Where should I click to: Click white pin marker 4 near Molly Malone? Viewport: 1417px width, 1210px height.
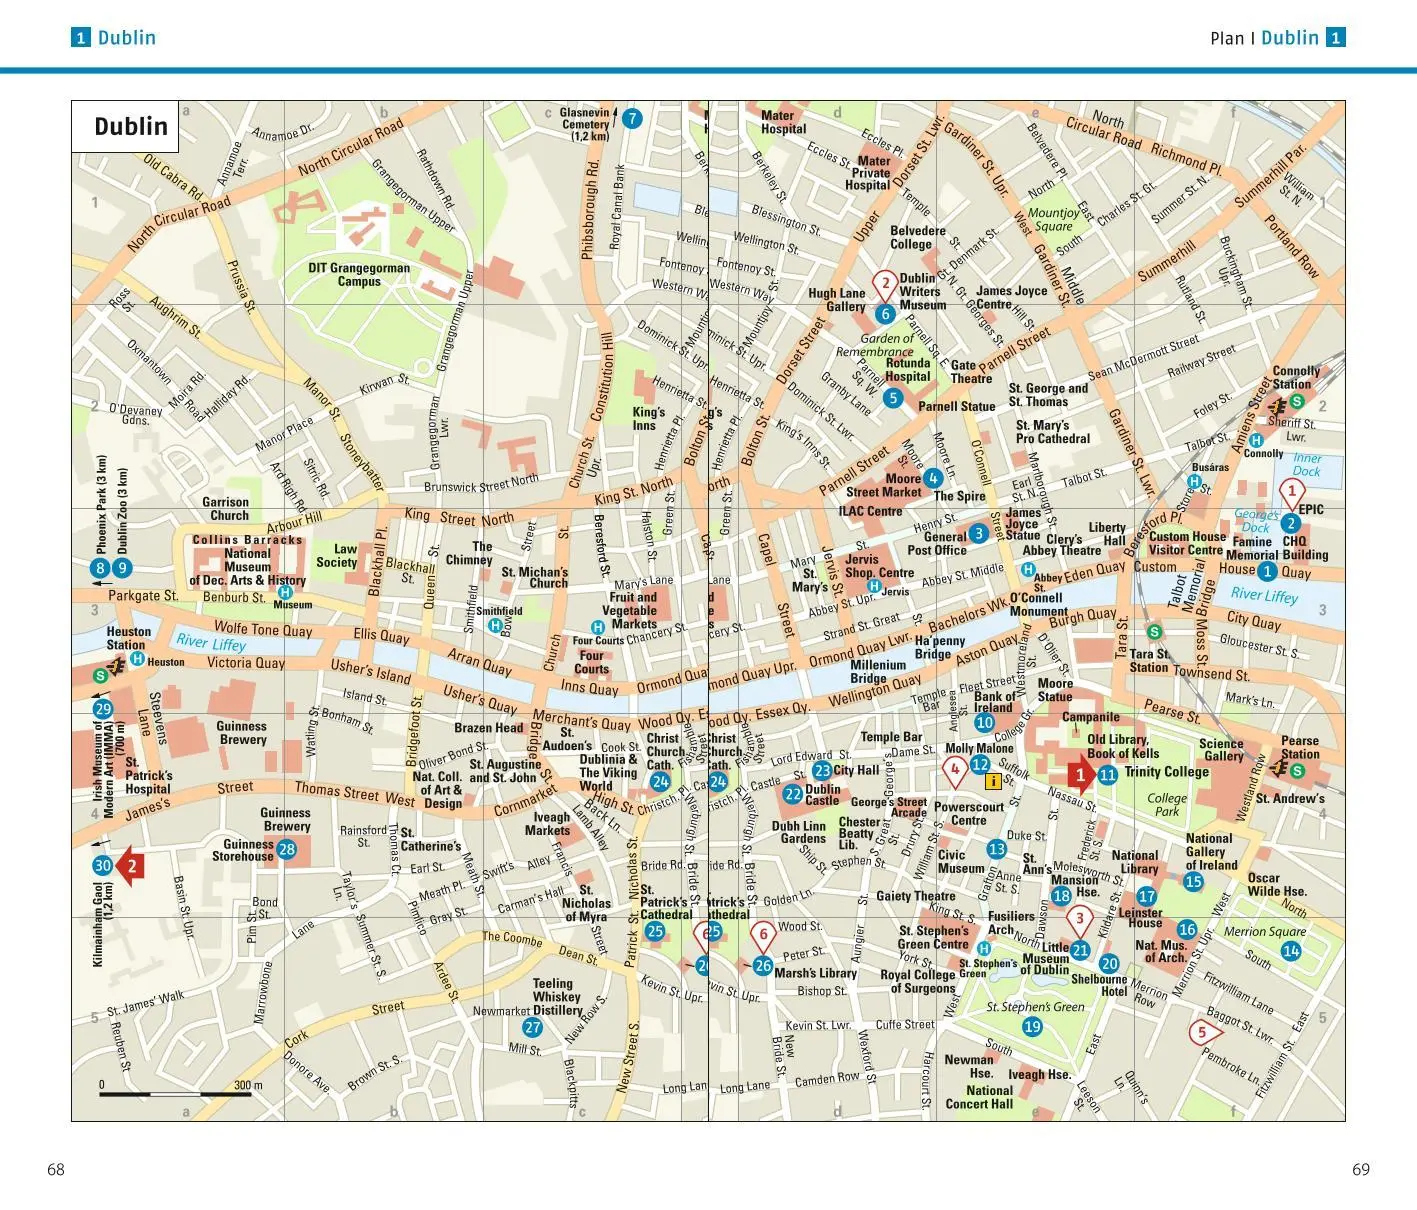pyautogui.click(x=955, y=771)
